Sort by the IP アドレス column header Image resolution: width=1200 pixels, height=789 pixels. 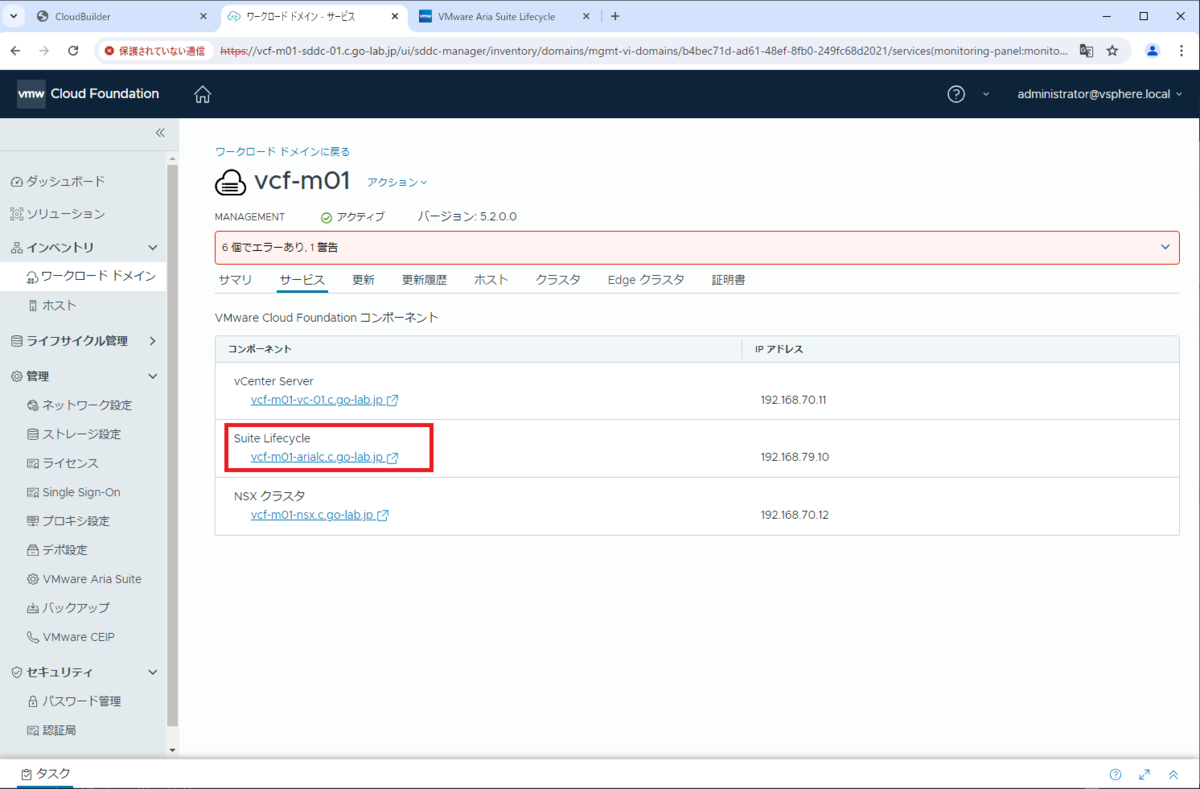click(x=779, y=349)
